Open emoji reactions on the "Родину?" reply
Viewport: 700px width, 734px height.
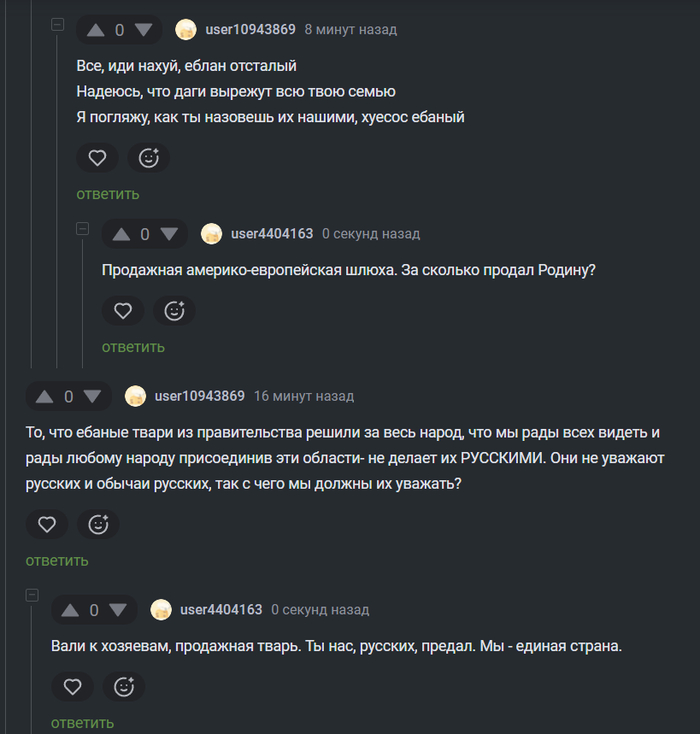click(x=175, y=311)
